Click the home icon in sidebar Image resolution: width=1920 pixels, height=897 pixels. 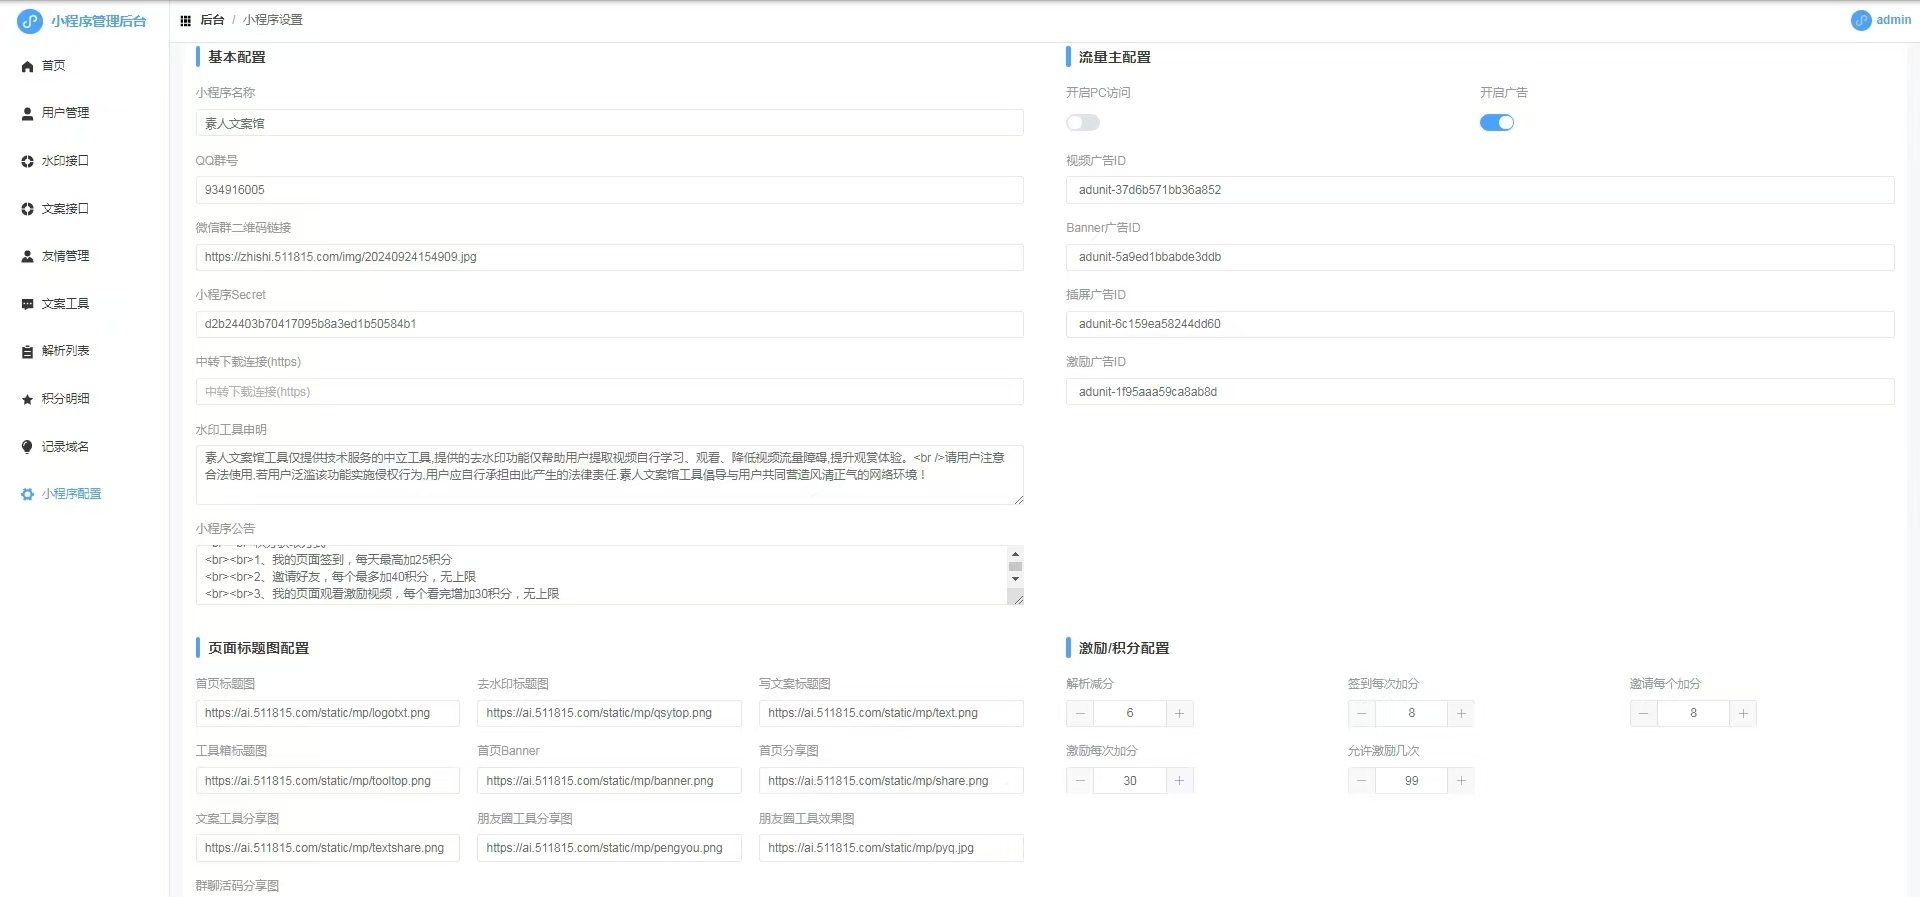point(27,66)
